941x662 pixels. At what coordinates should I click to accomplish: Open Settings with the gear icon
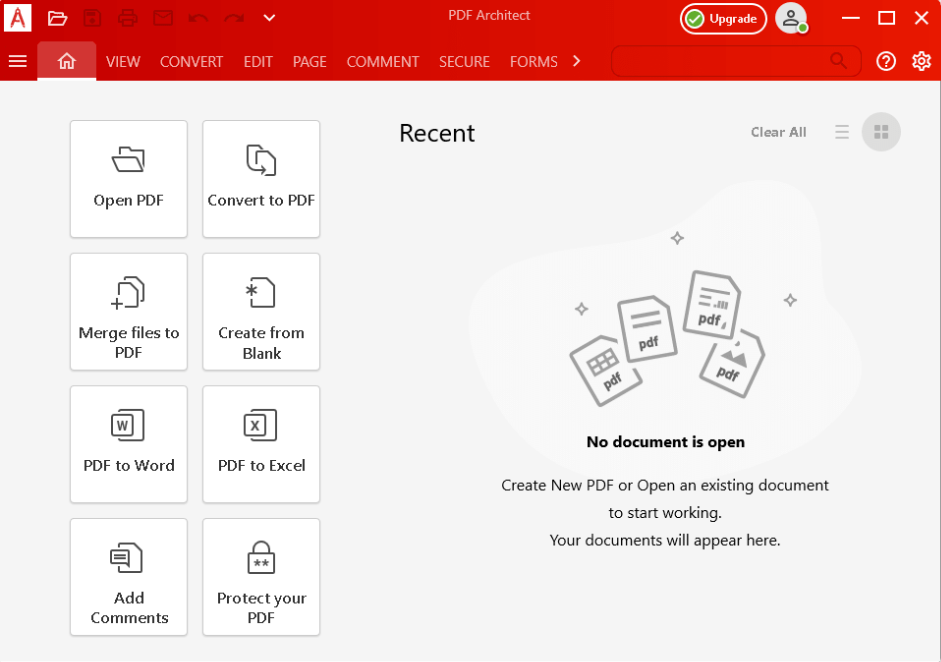921,61
